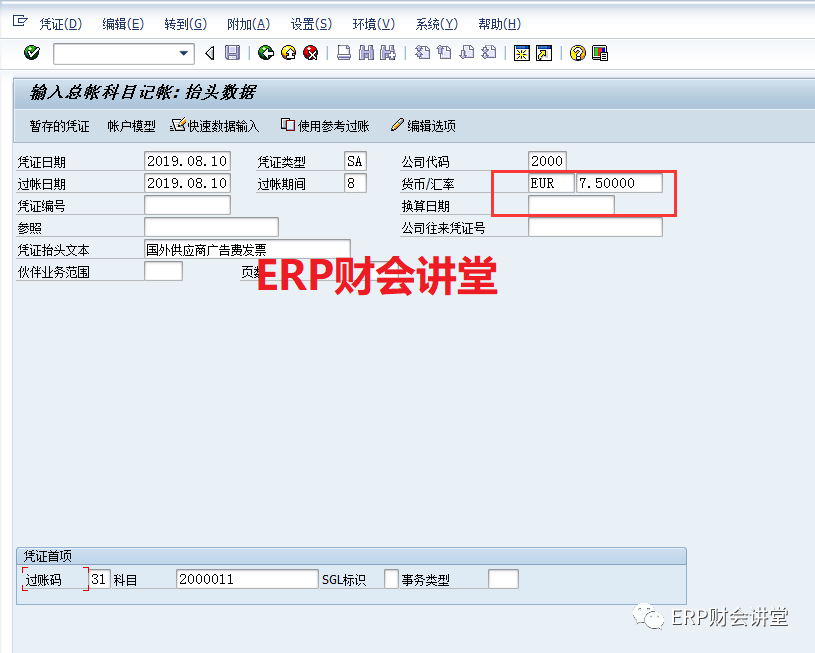The height and width of the screenshot is (653, 815).
Task: Collapse command field using left triangle
Action: click(210, 53)
